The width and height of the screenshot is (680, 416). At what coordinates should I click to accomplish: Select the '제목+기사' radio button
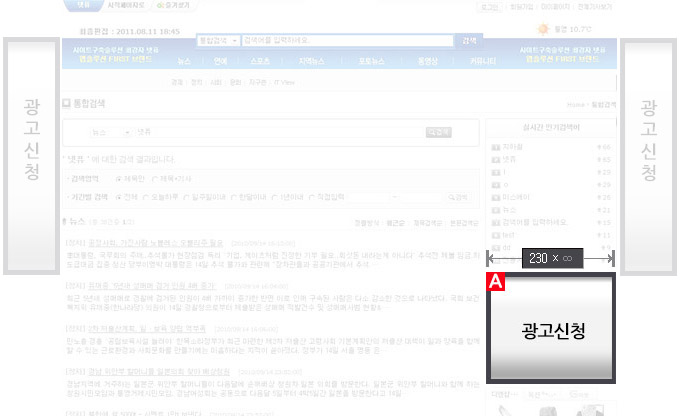pyautogui.click(x=155, y=177)
